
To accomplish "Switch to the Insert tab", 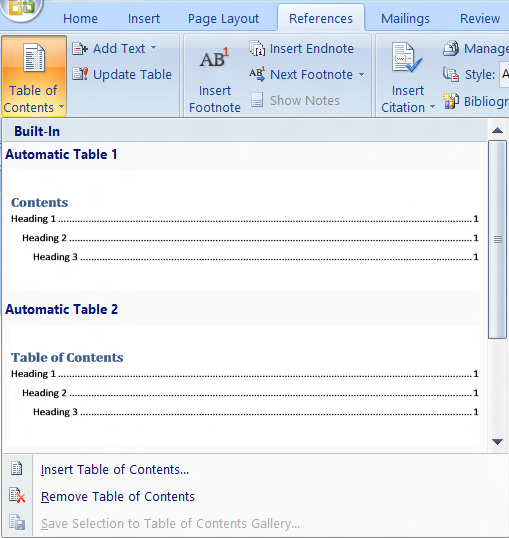I will [x=144, y=19].
